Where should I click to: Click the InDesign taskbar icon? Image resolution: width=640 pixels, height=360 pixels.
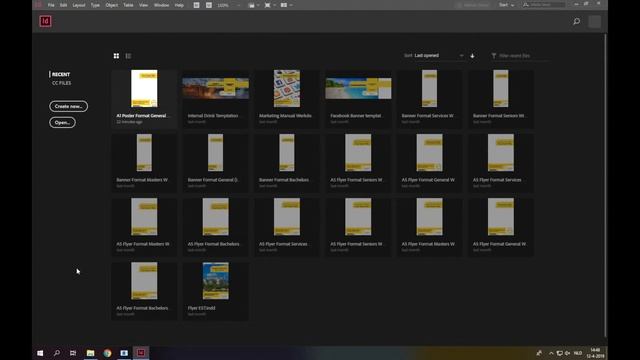click(x=141, y=353)
